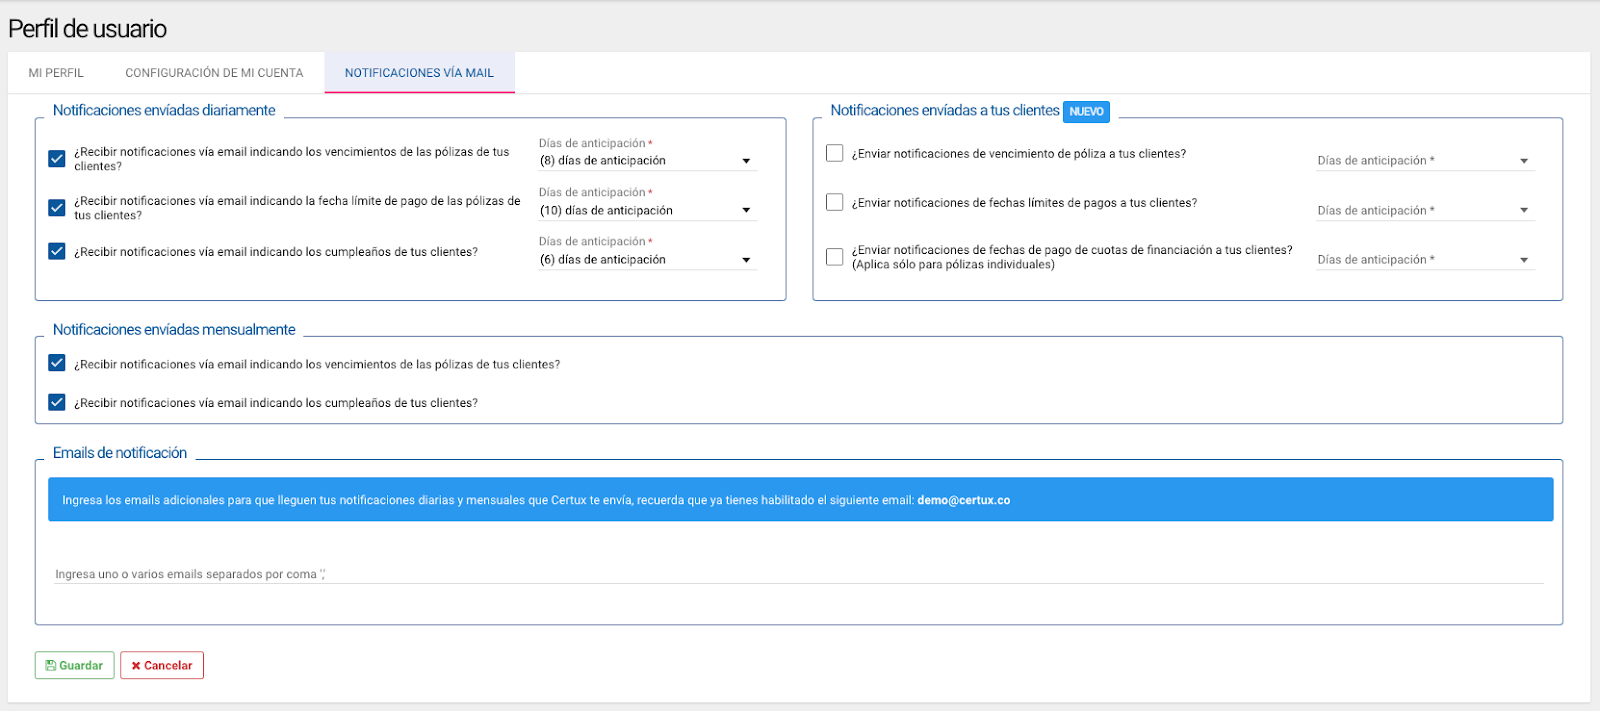The height and width of the screenshot is (711, 1600).
Task: Click 'Emails de notificación' section title
Action: pos(120,453)
